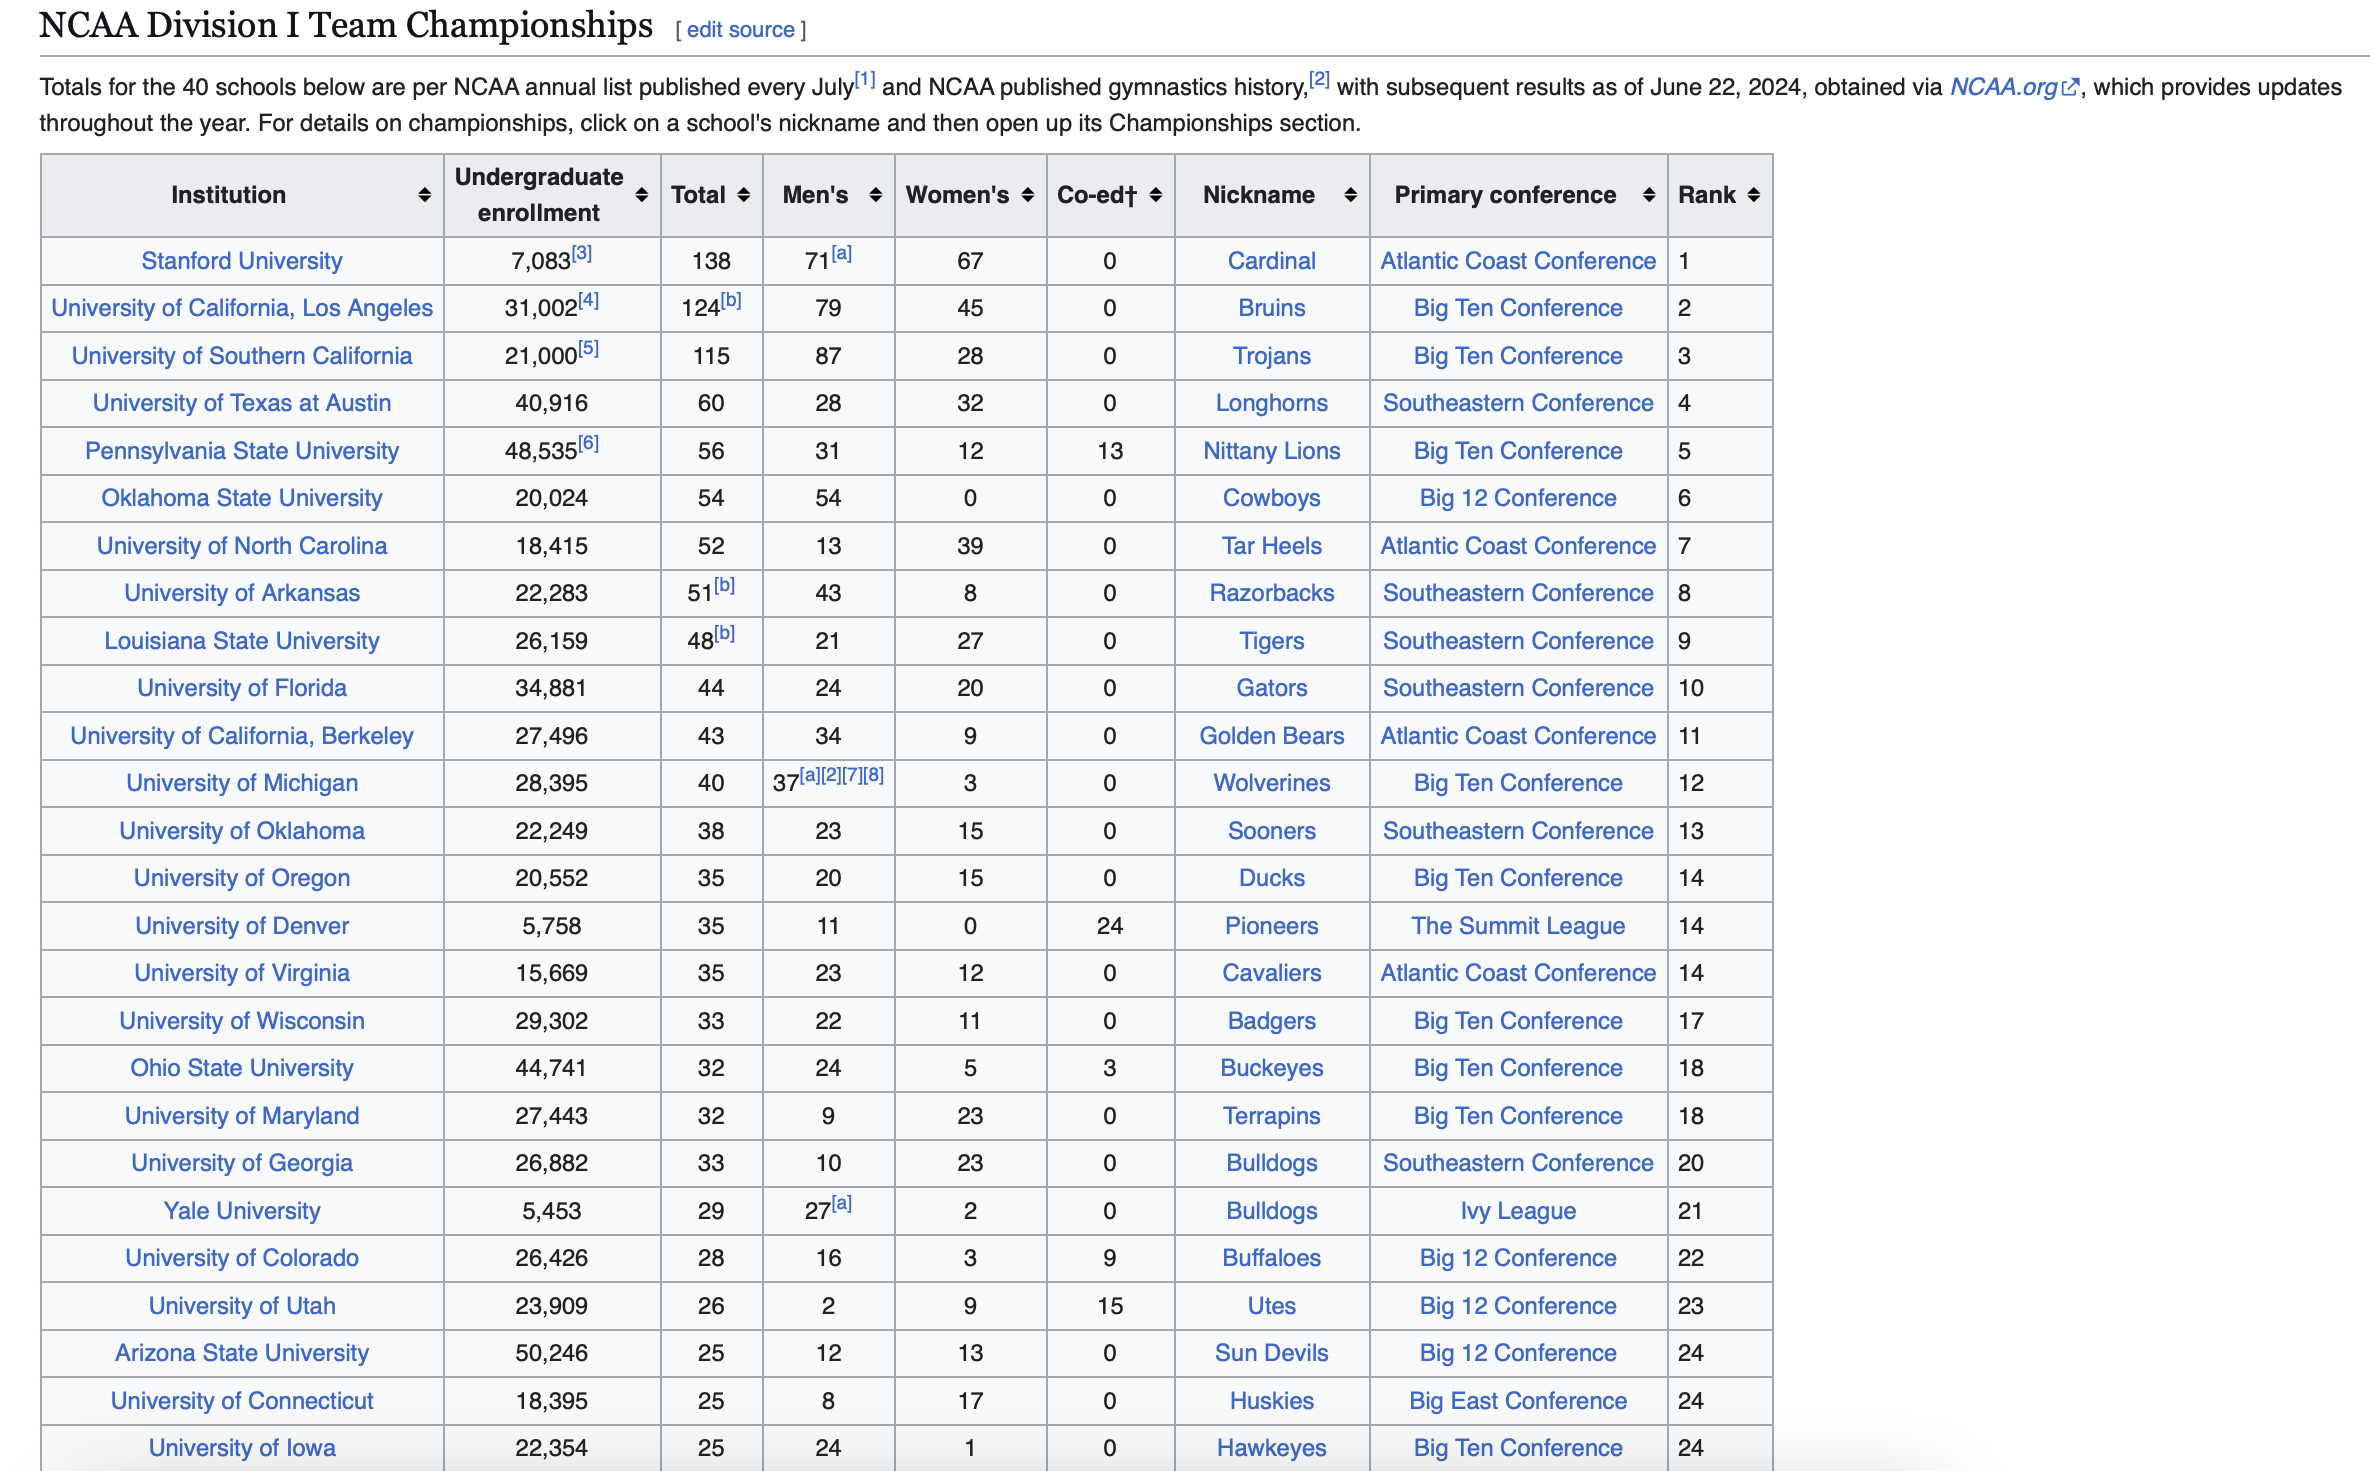Open the NCAA.org external link
2370x1471 pixels.
[2014, 87]
